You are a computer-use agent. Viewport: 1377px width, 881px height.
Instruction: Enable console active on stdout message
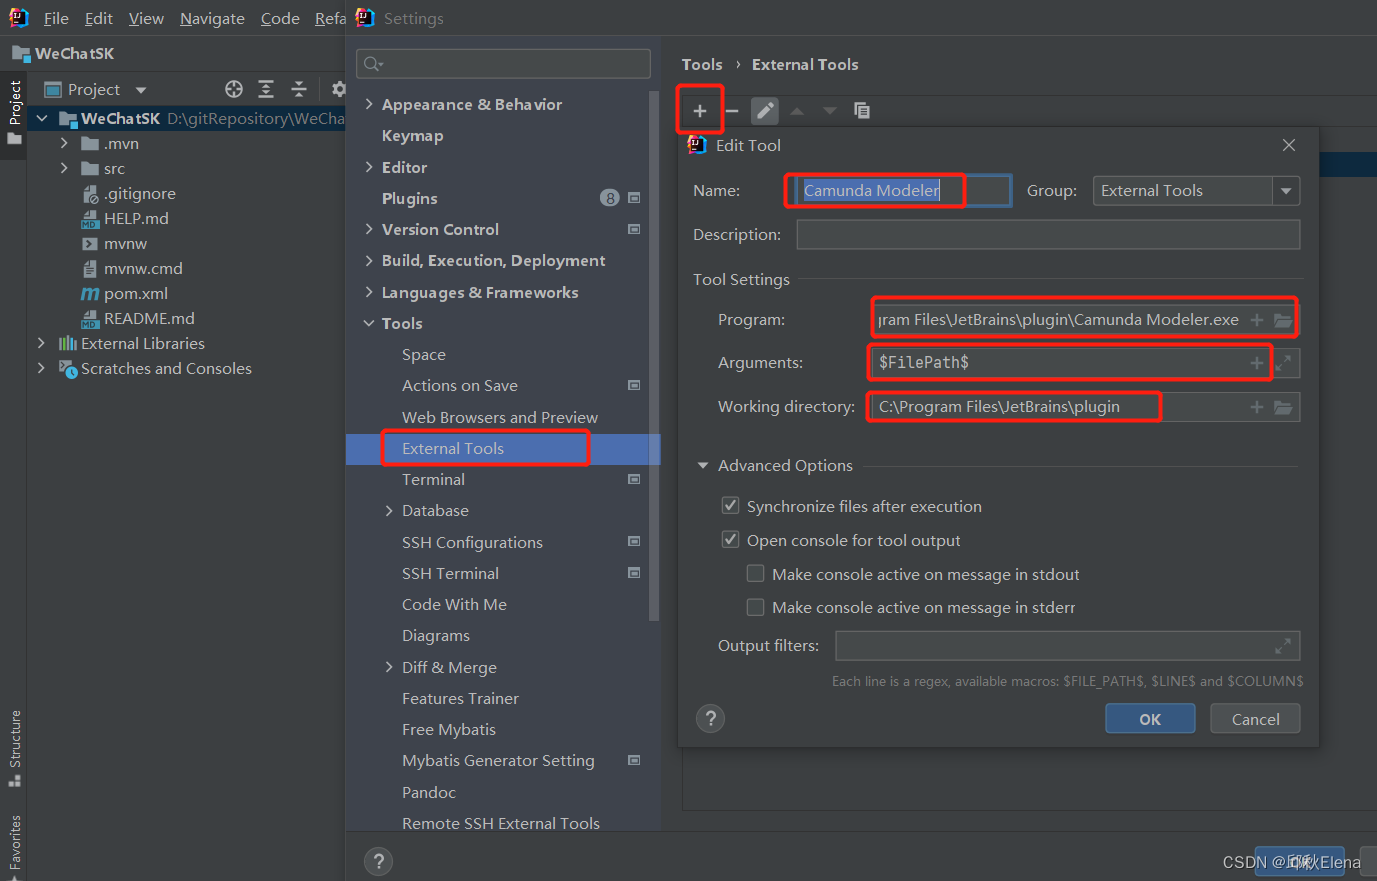[756, 574]
